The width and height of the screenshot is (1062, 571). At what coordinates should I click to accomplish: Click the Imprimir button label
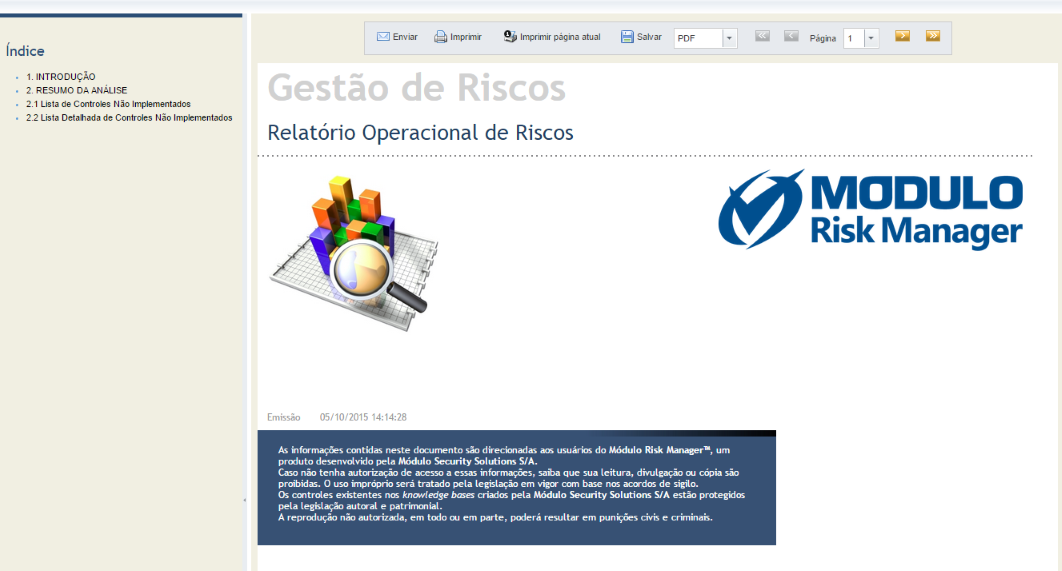[x=466, y=37]
